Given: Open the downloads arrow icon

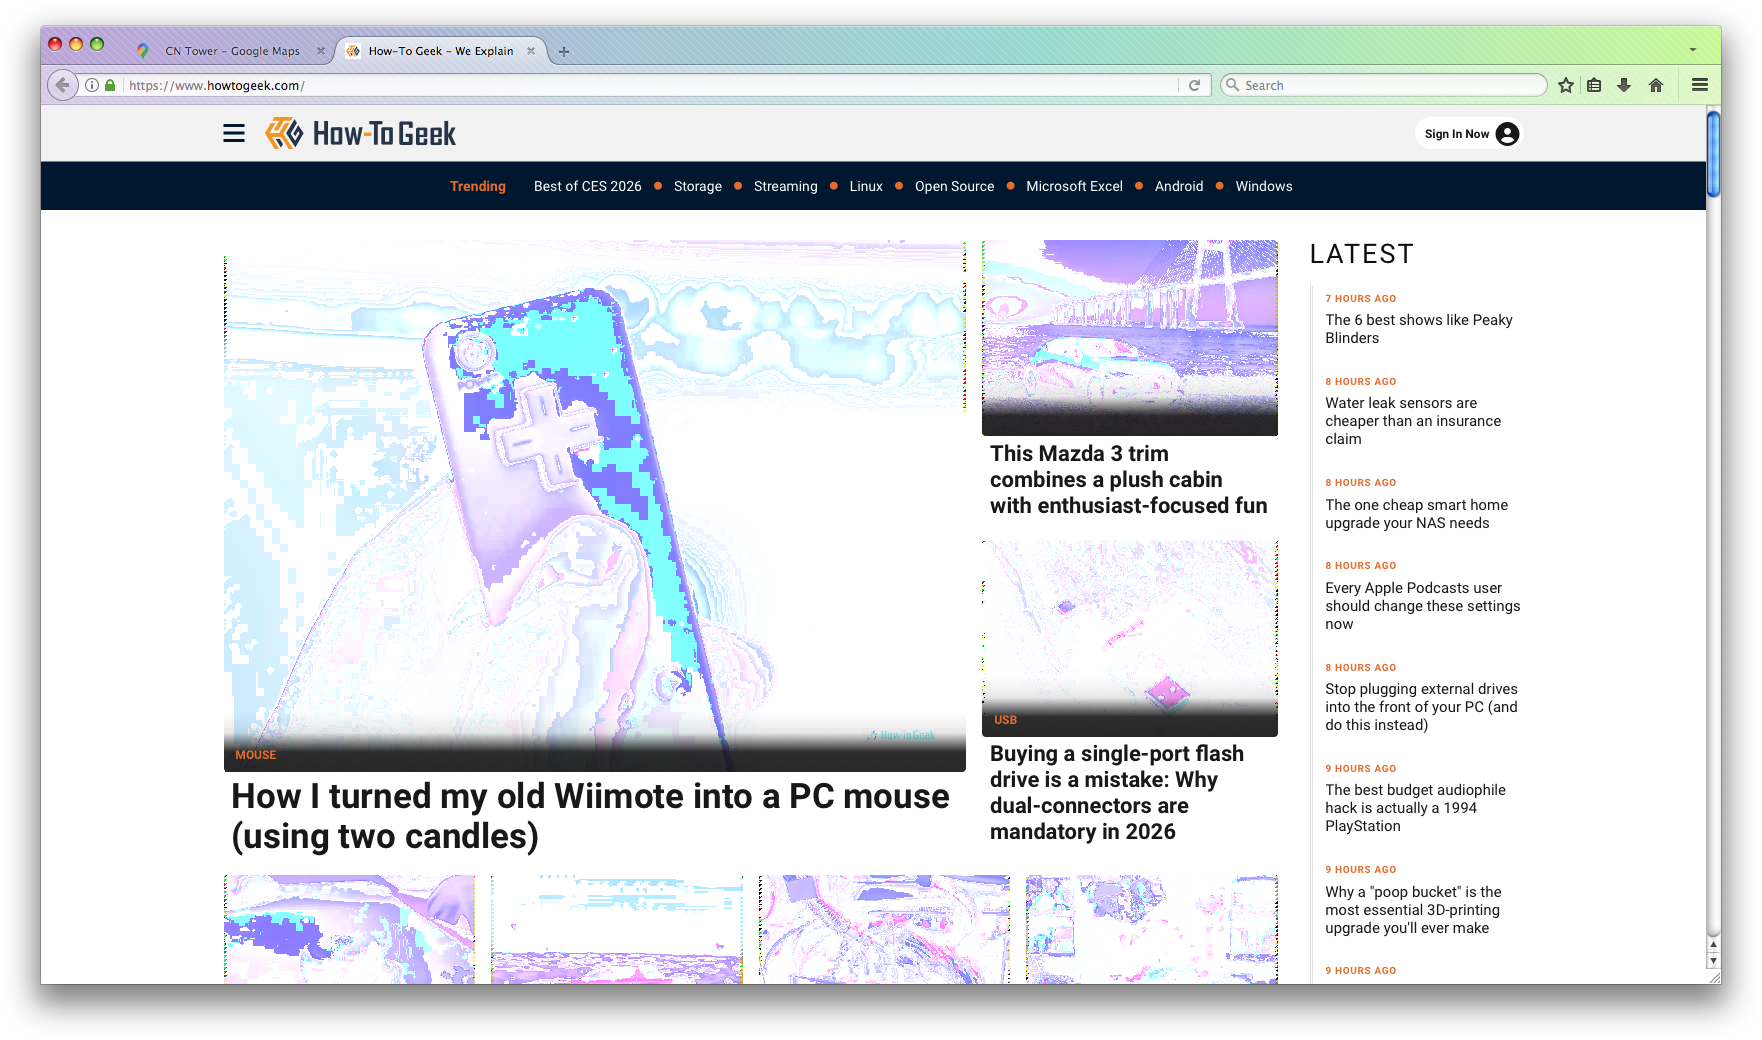Looking at the screenshot, I should [x=1624, y=85].
